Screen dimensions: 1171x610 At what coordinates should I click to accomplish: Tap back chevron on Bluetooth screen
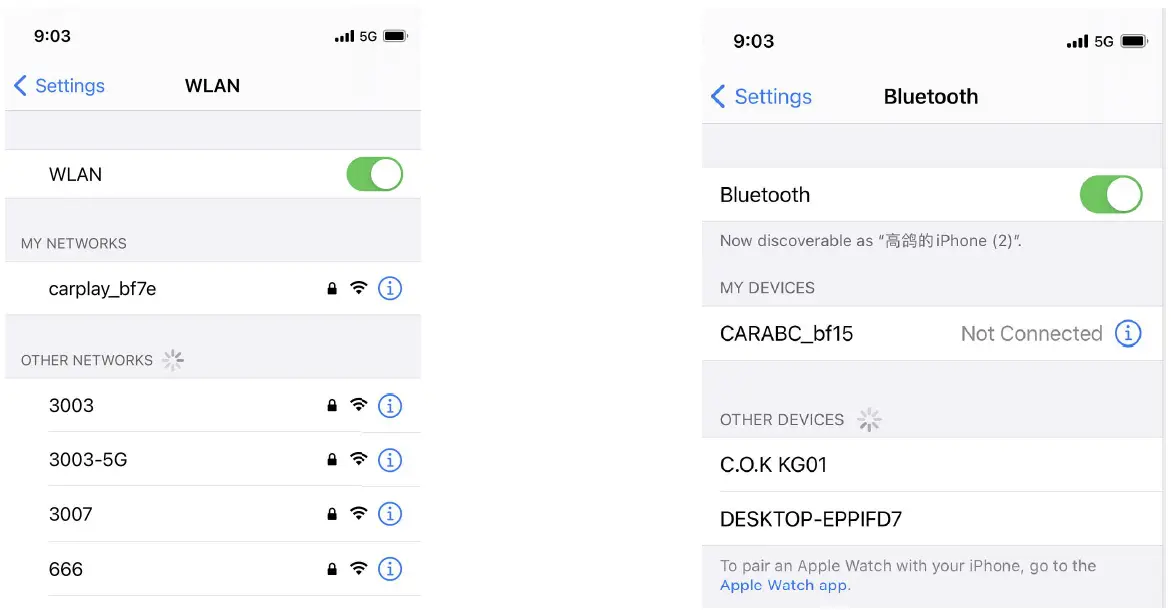pyautogui.click(x=718, y=97)
